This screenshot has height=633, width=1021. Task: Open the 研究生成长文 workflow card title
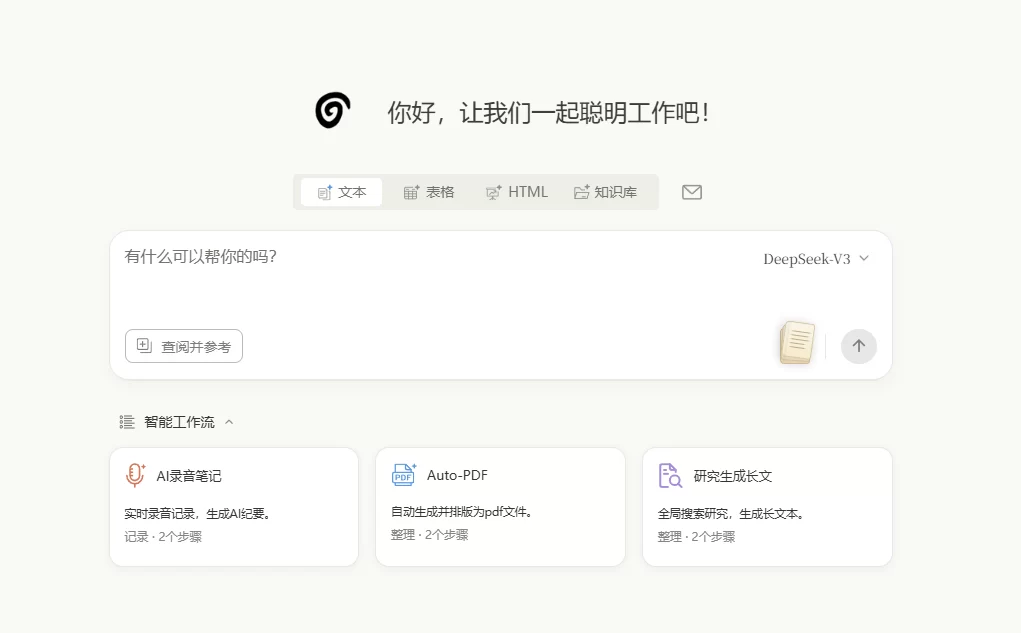click(733, 476)
